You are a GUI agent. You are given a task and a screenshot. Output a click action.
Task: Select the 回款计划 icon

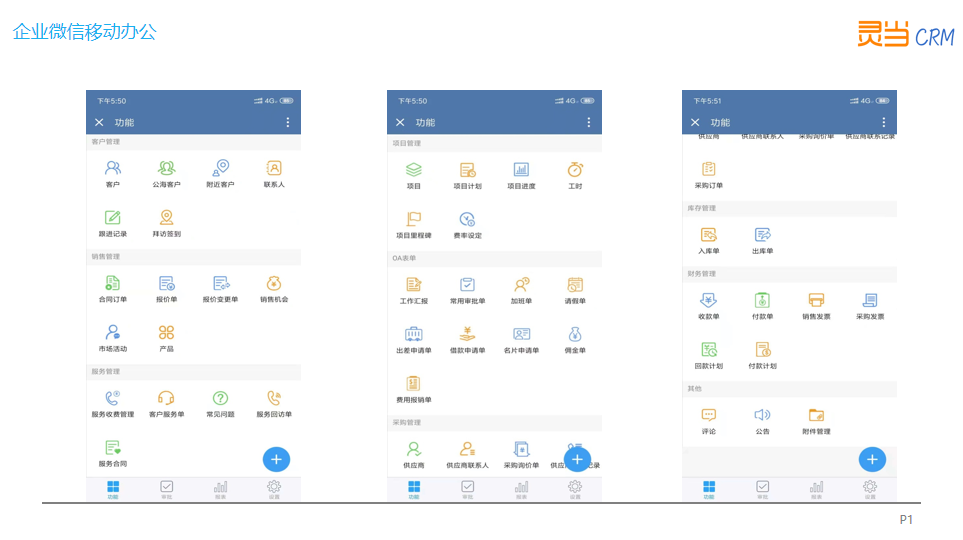[x=709, y=350]
